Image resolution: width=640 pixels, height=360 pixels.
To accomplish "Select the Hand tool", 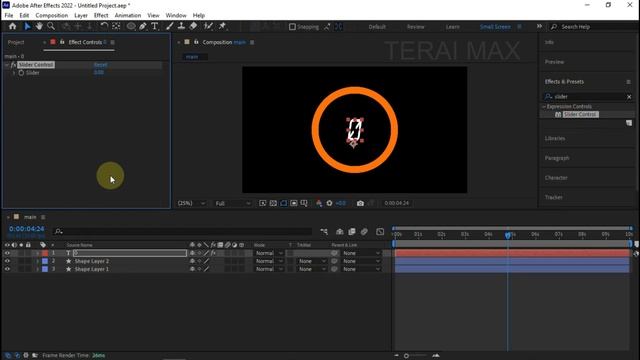I will (39, 27).
